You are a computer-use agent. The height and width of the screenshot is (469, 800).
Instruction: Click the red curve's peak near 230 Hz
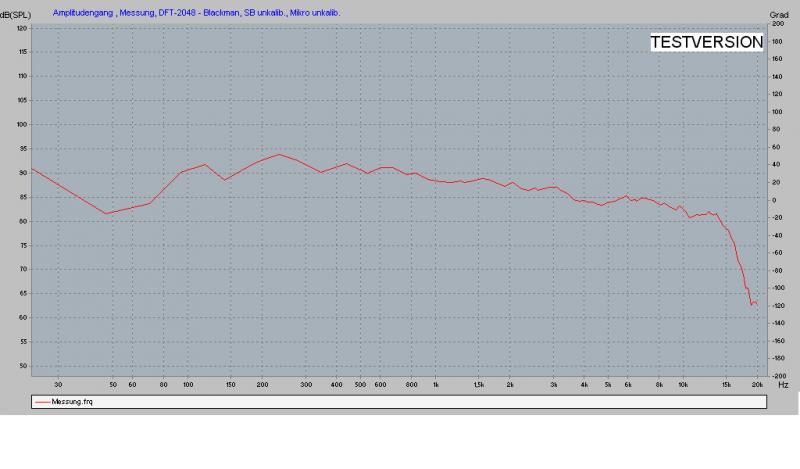279,154
